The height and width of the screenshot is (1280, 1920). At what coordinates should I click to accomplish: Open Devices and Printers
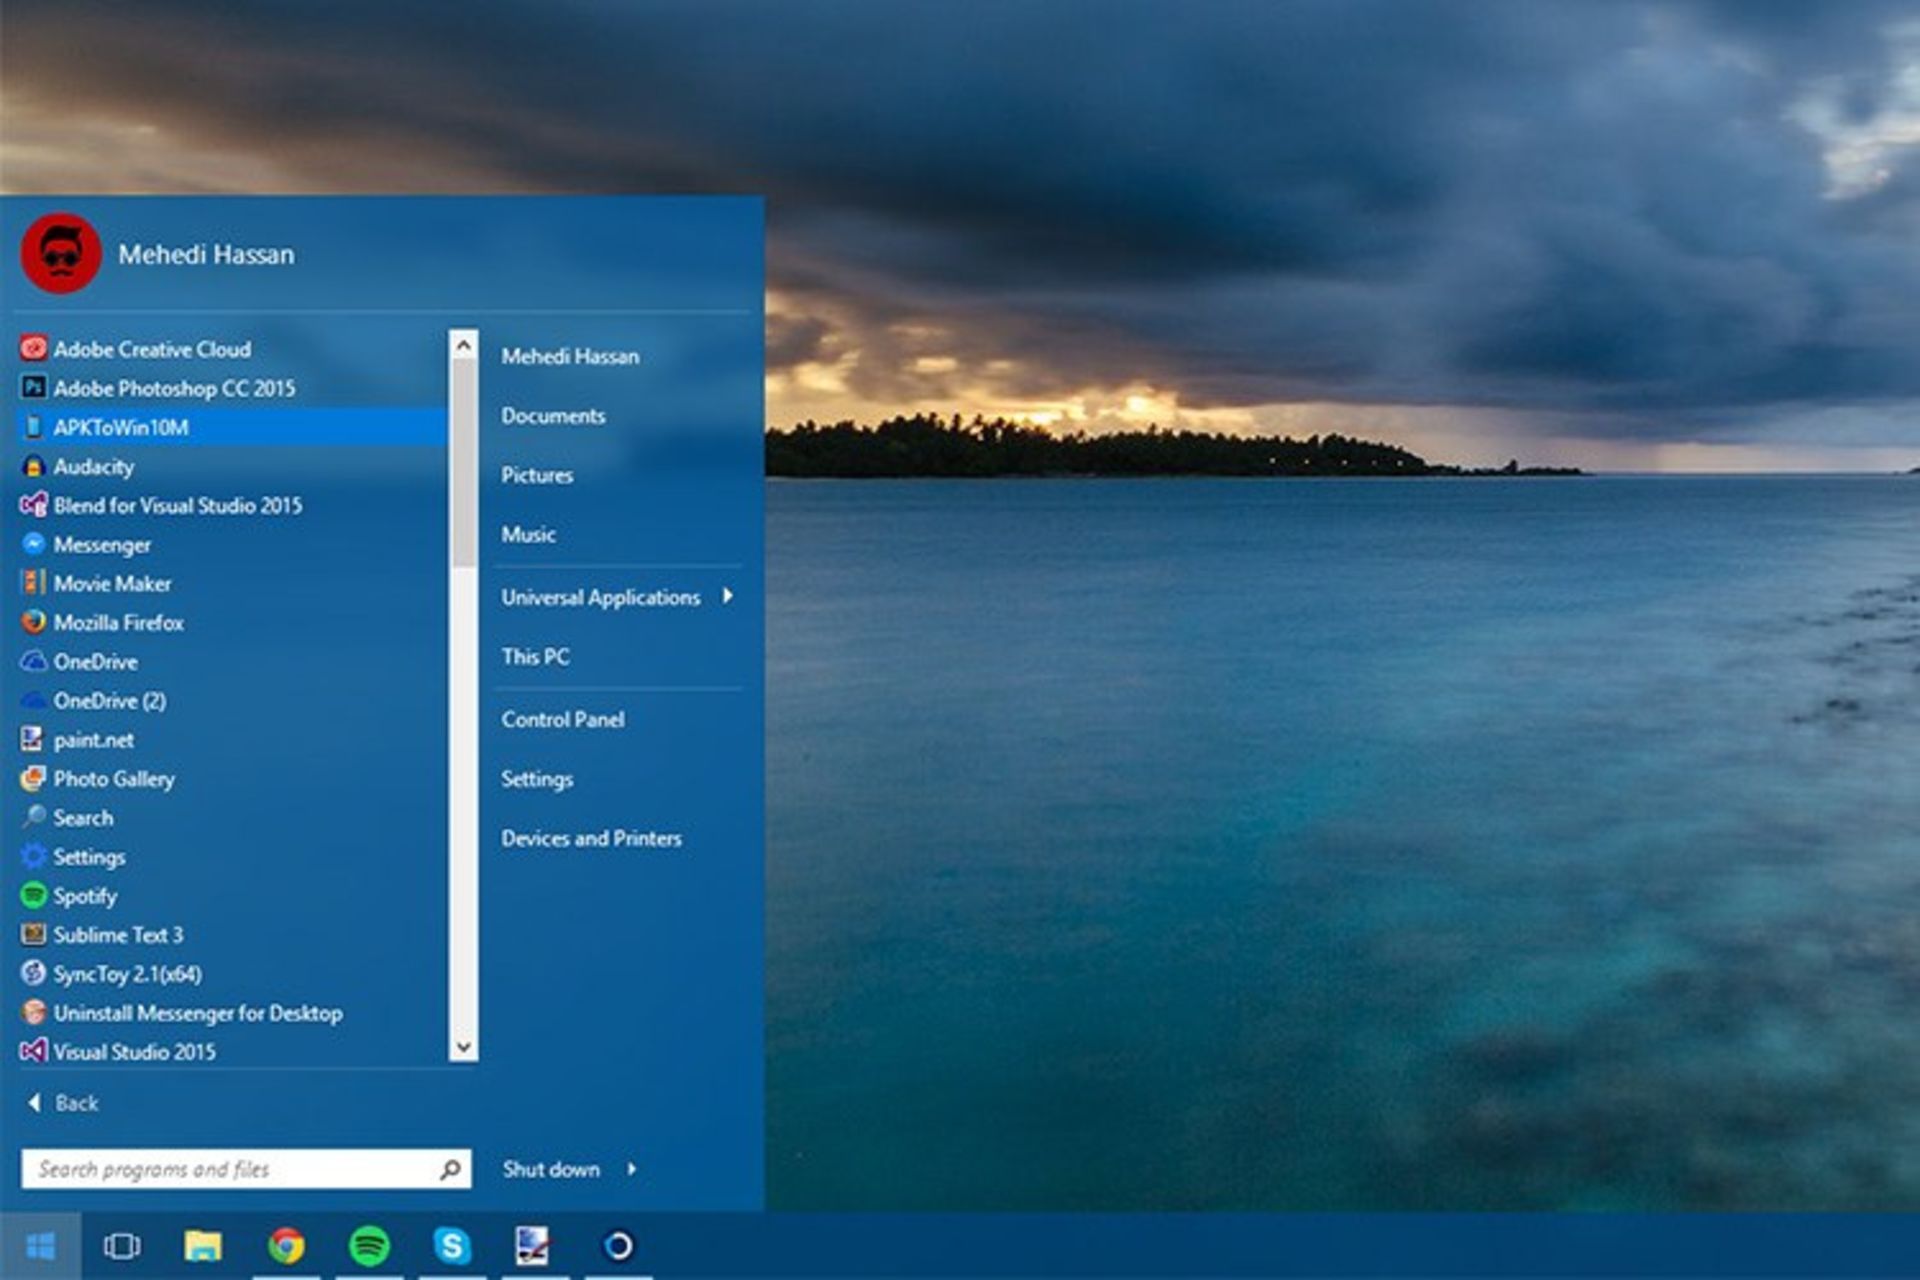pyautogui.click(x=591, y=838)
